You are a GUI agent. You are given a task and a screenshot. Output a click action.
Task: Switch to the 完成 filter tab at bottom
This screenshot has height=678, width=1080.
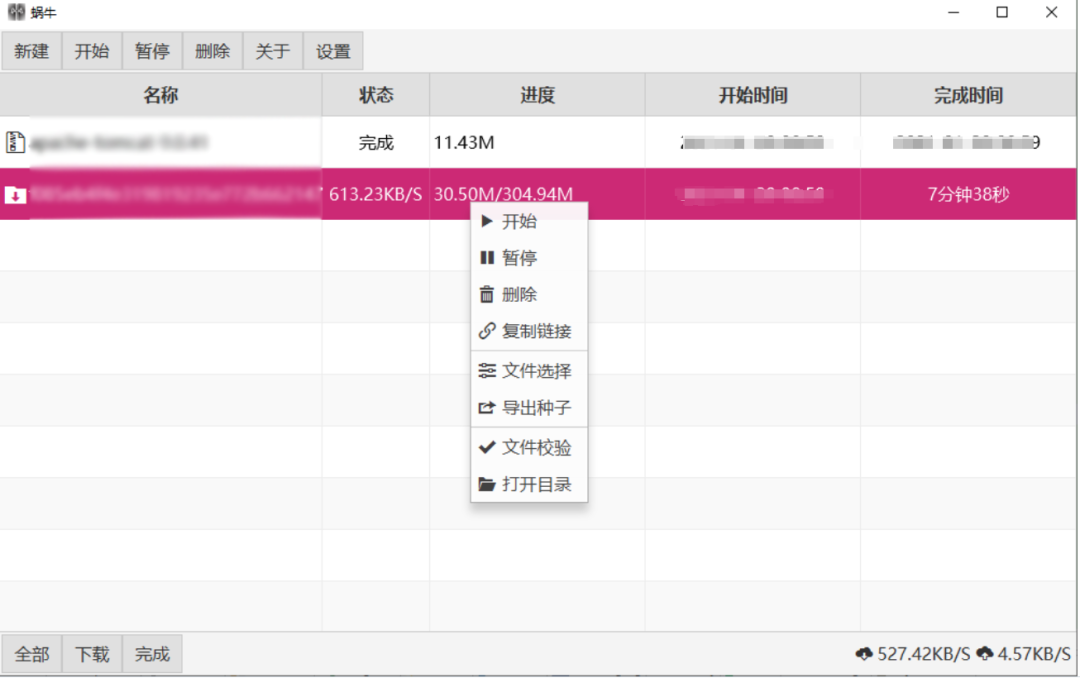[x=152, y=654]
